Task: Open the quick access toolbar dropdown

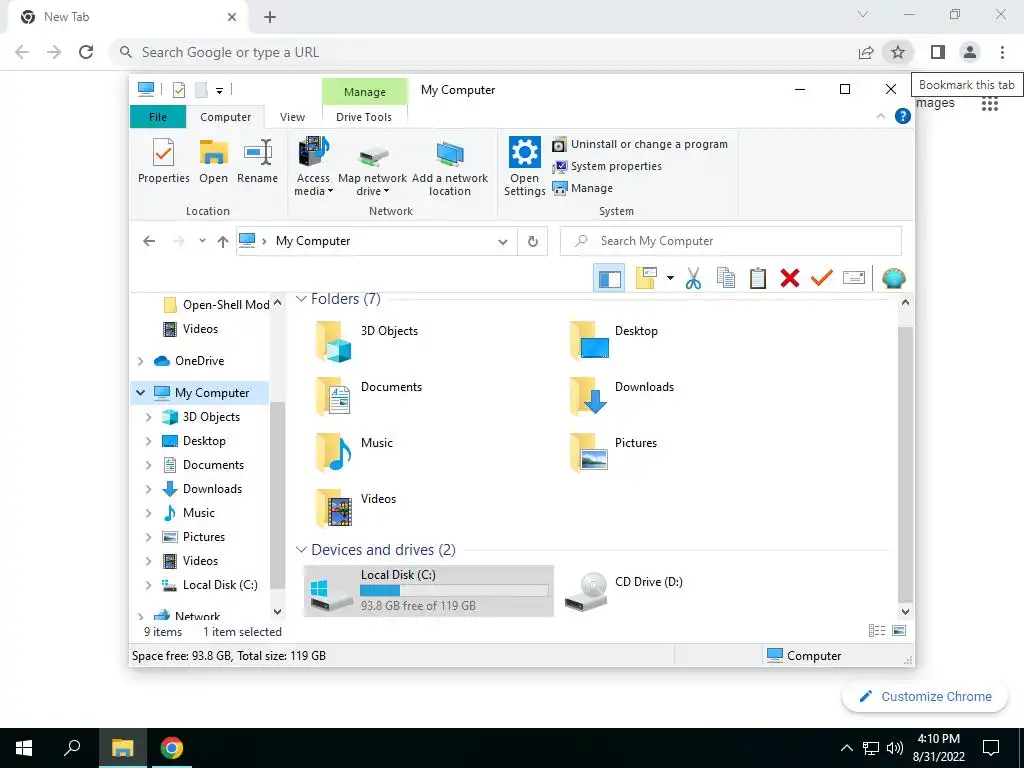Action: [219, 91]
